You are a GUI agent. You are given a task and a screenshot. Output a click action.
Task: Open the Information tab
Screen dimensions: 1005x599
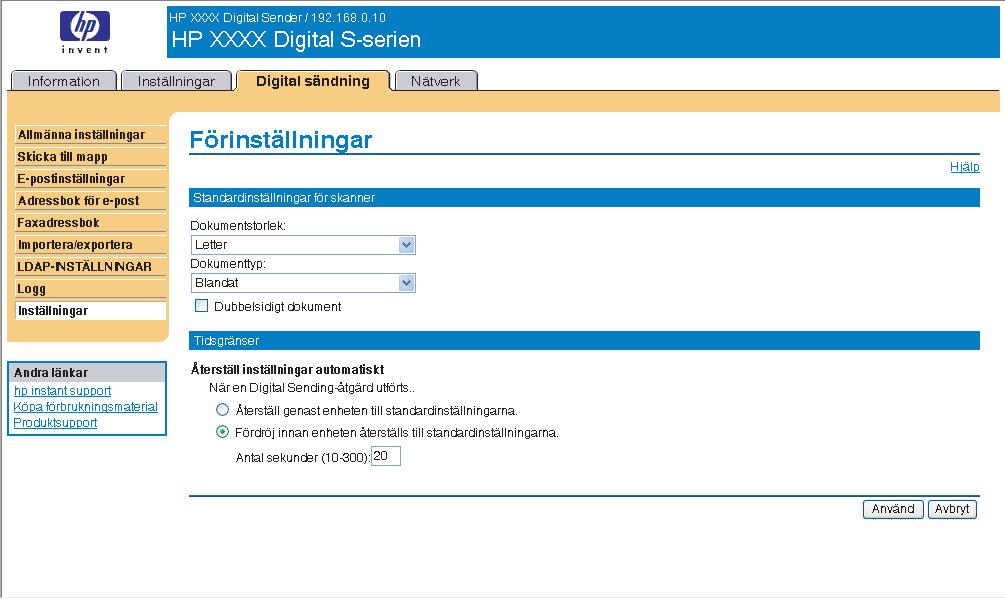63,81
